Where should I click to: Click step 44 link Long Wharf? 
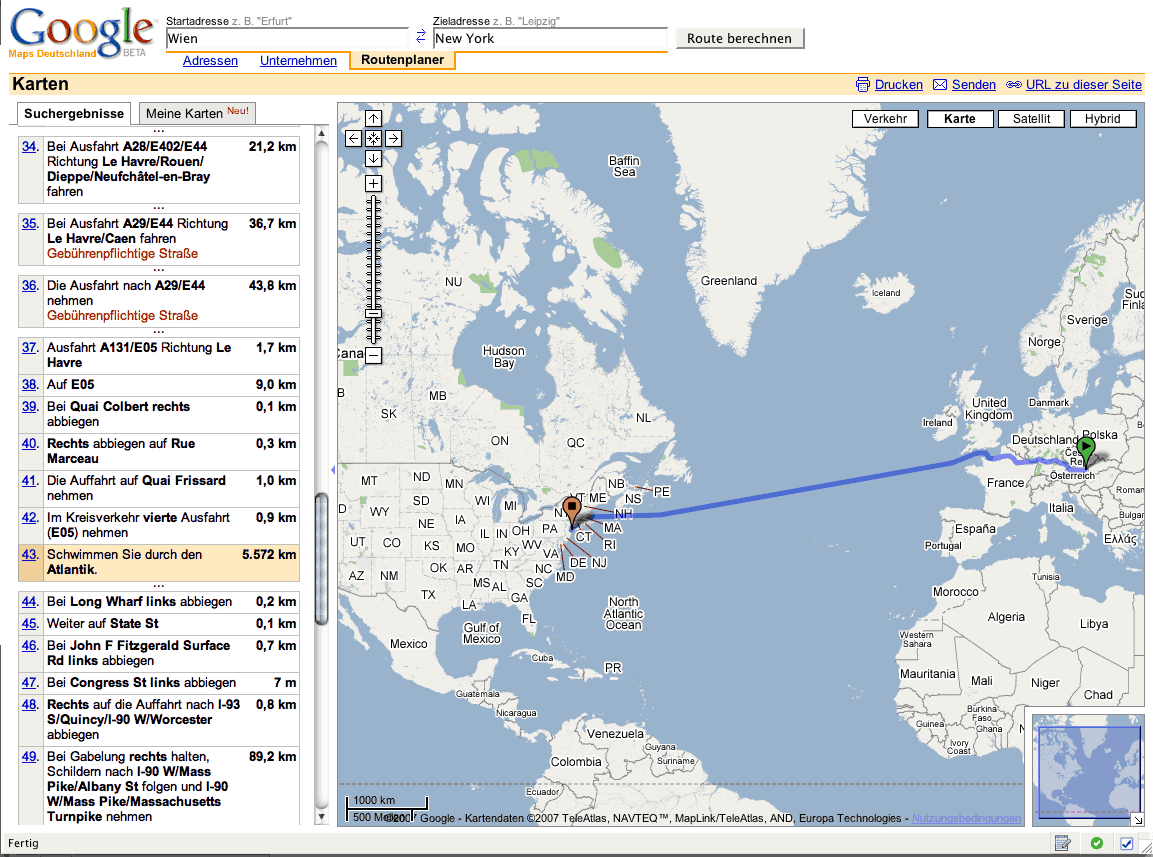pos(29,602)
